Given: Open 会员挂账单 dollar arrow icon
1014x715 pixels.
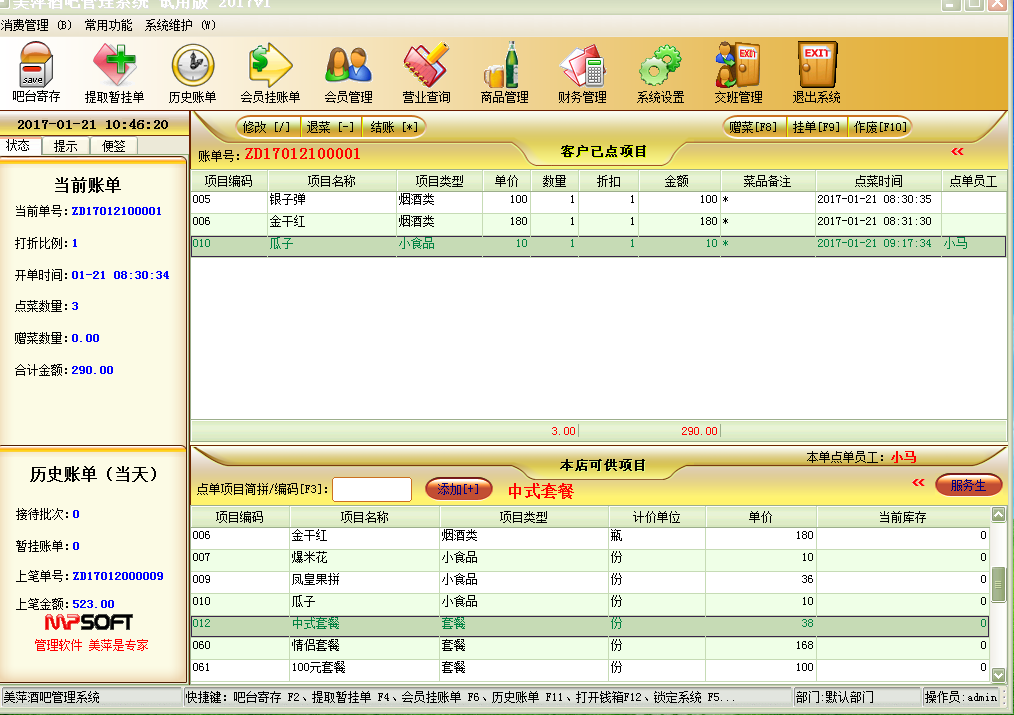Looking at the screenshot, I should click(270, 72).
